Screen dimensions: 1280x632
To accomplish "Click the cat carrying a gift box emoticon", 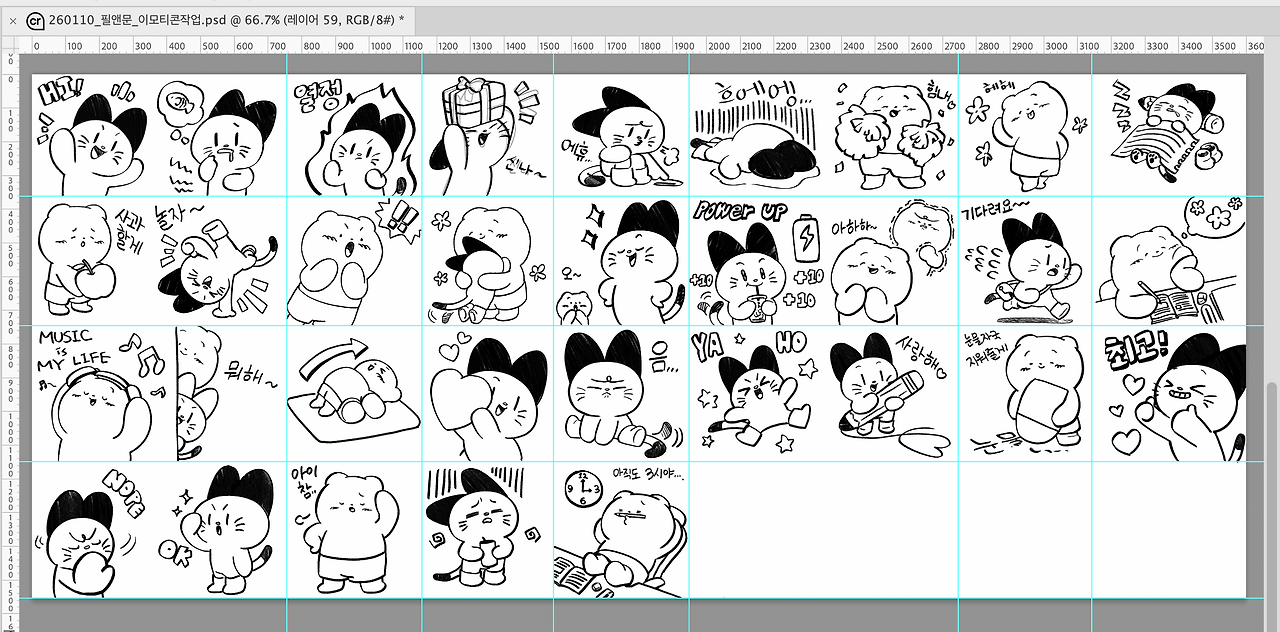I will coord(487,136).
